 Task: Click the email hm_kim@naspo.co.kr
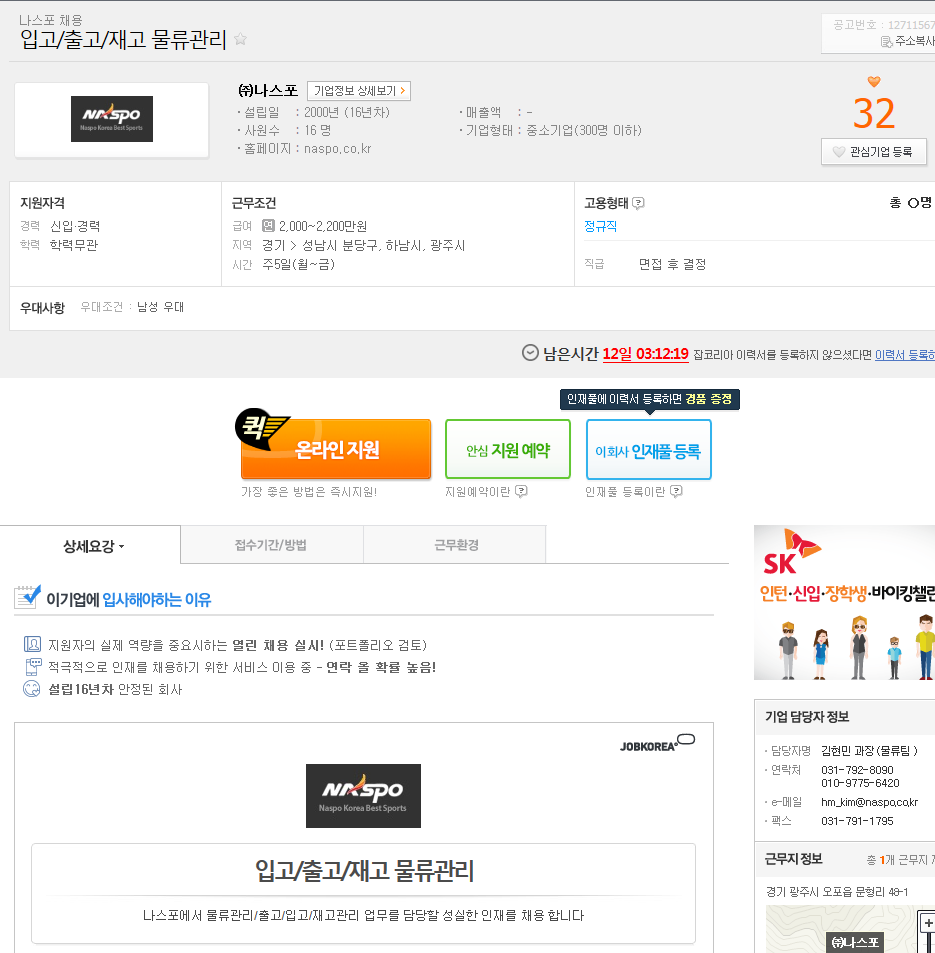tap(869, 802)
